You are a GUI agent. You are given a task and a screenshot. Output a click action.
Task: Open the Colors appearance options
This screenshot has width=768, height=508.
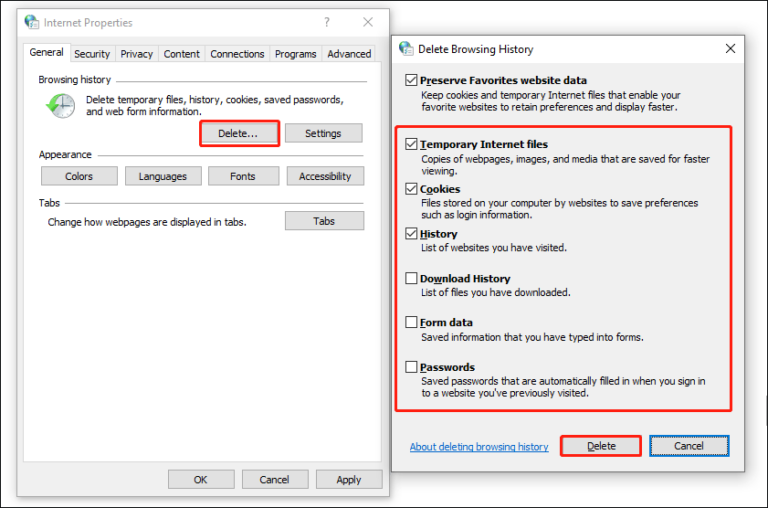tap(79, 176)
